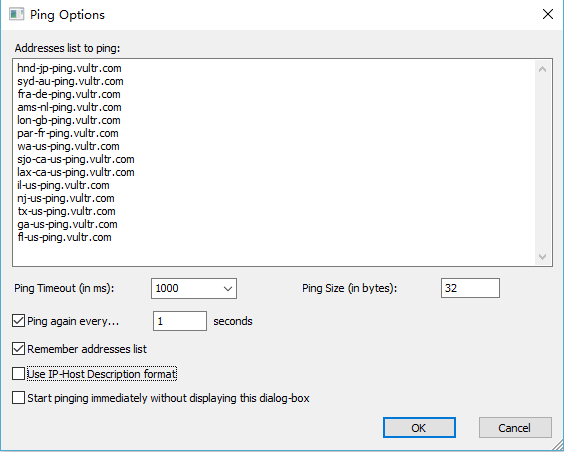Image resolution: width=564 pixels, height=452 pixels.
Task: Close the Ping Options dialog
Action: click(x=547, y=14)
